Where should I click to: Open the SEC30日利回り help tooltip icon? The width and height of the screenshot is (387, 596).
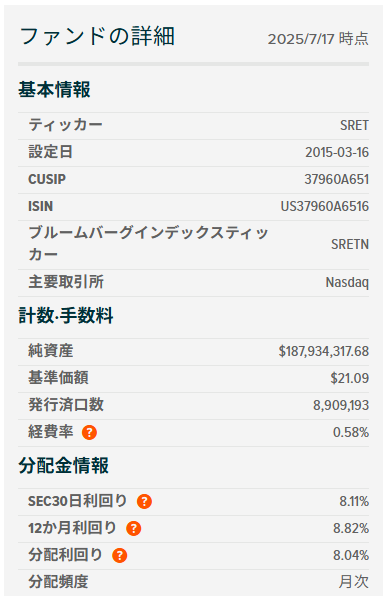tap(144, 502)
